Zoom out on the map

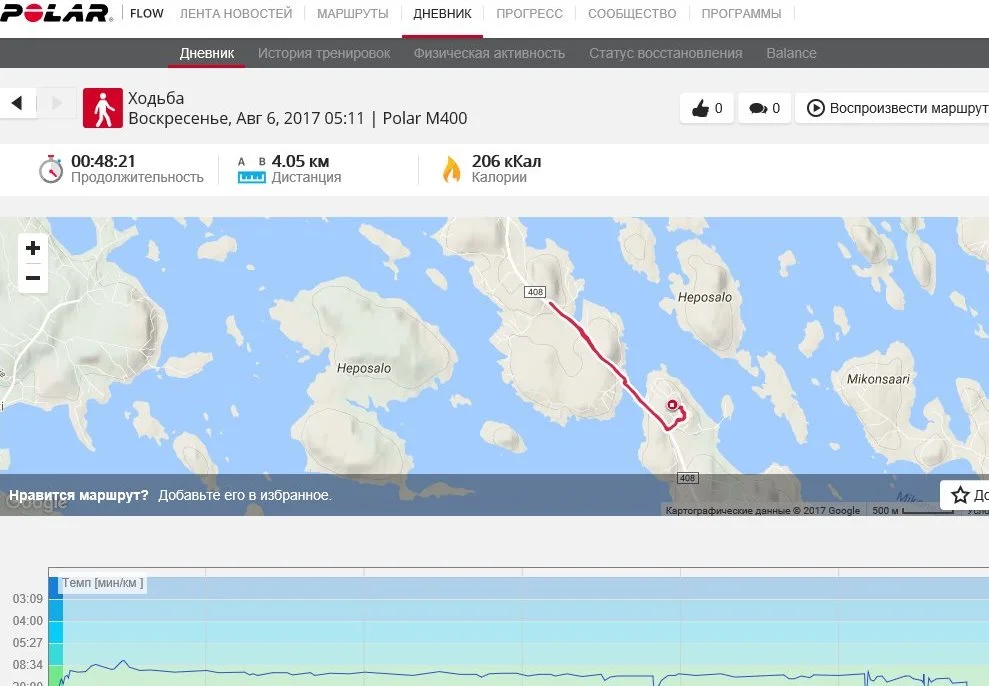tap(33, 278)
